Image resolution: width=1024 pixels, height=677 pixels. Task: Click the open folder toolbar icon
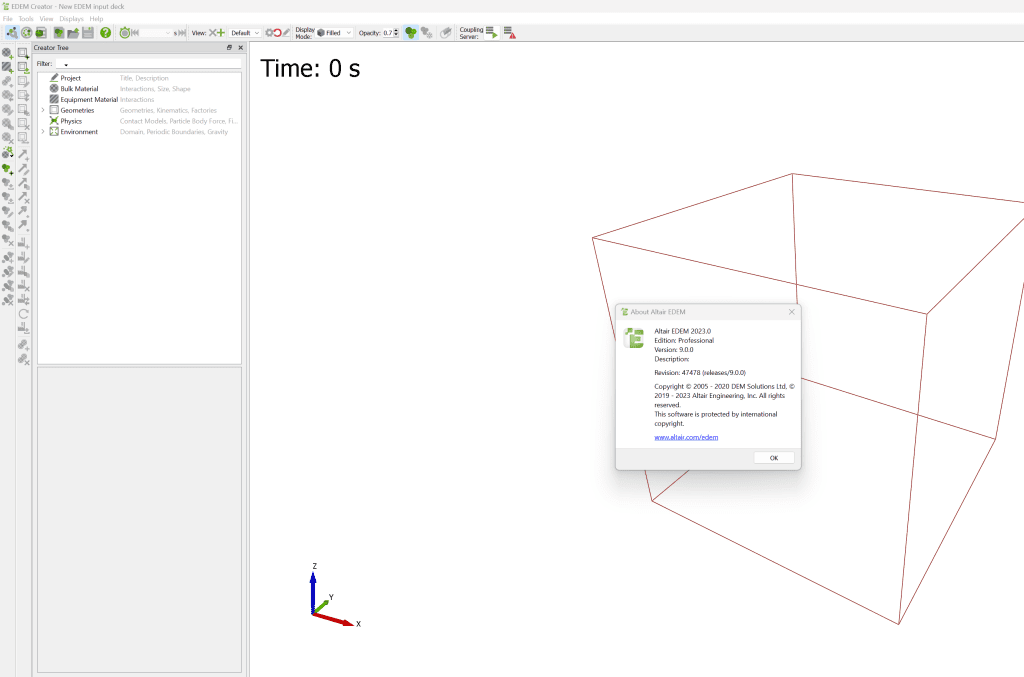(73, 33)
